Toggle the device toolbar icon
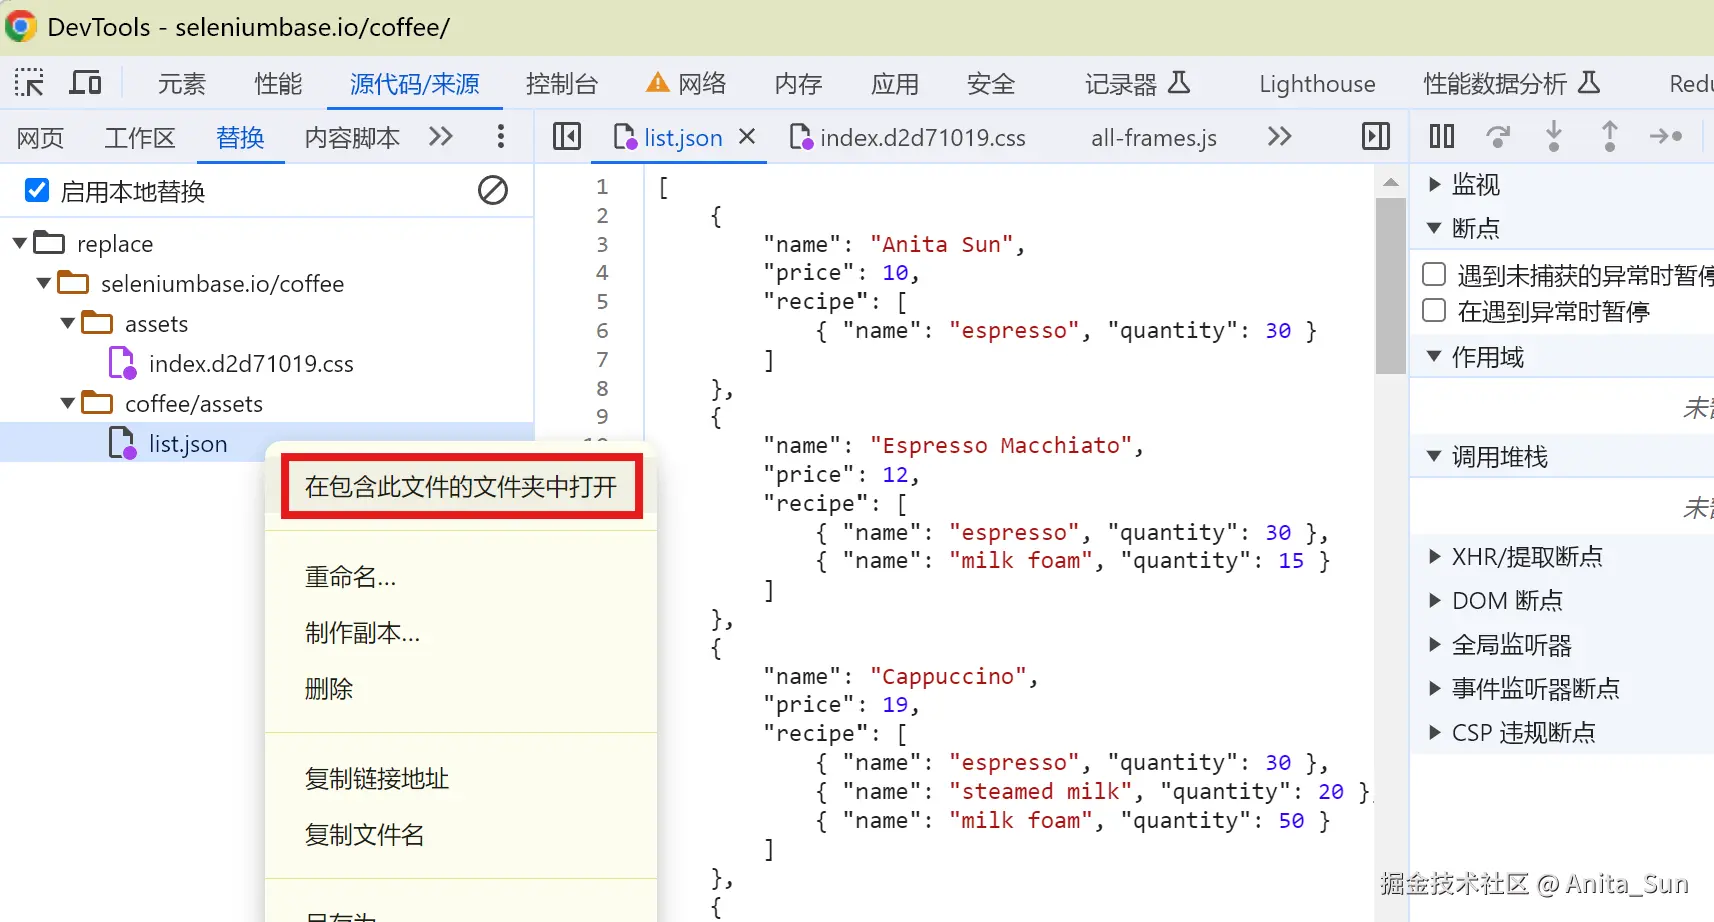Image resolution: width=1714 pixels, height=922 pixels. click(85, 83)
